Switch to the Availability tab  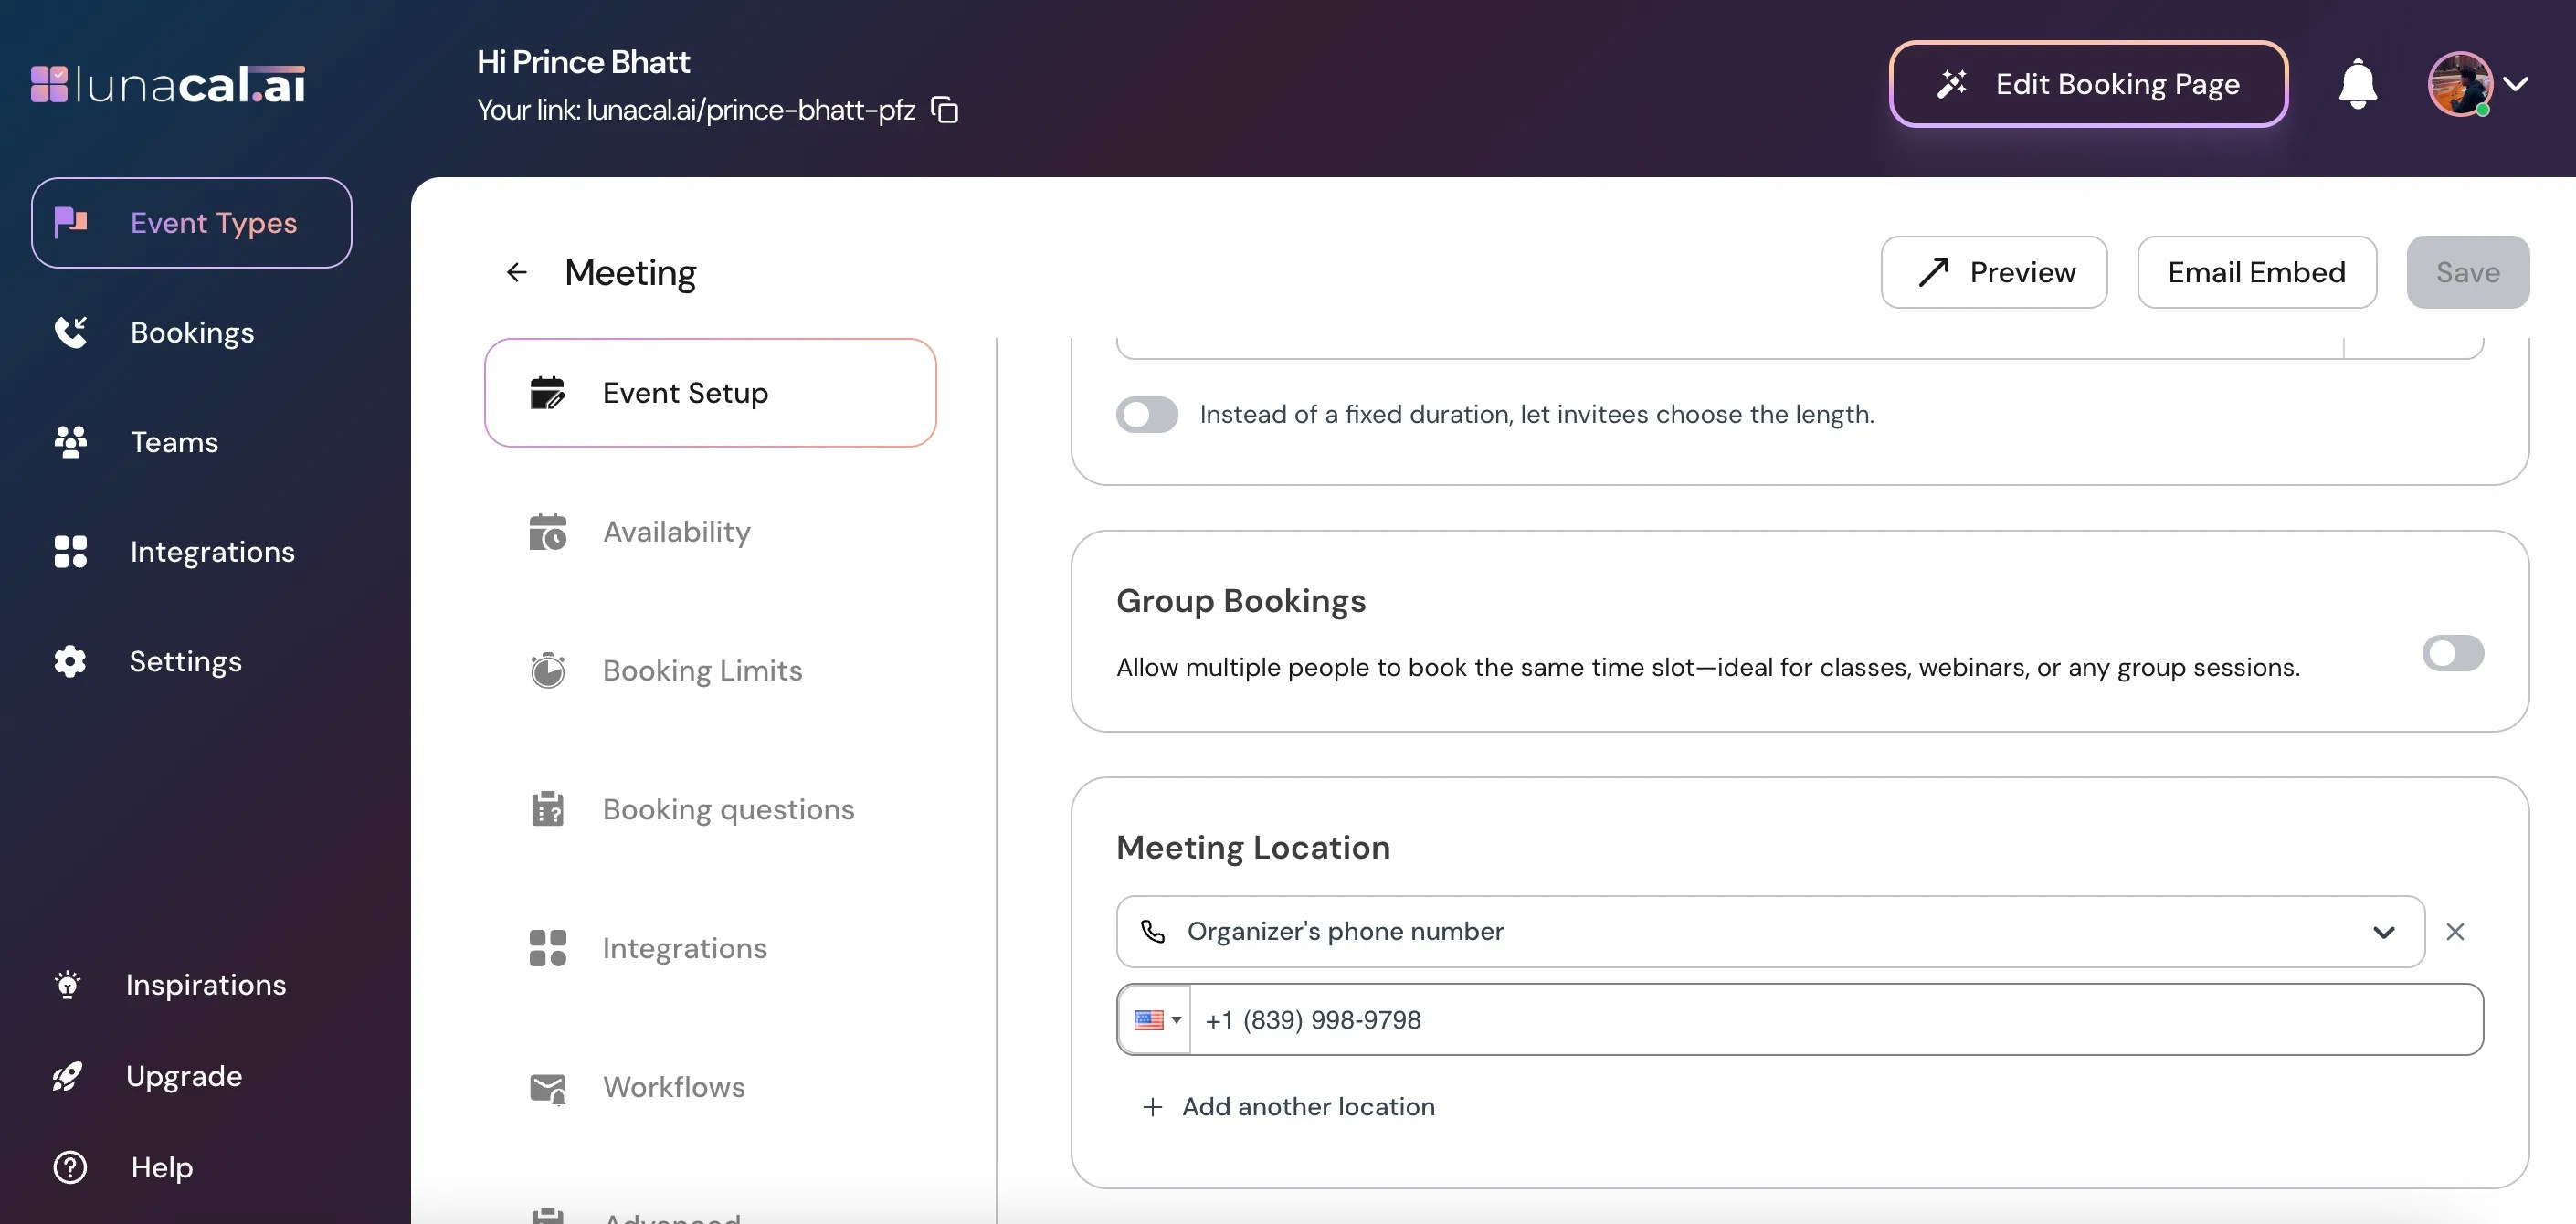coord(676,532)
